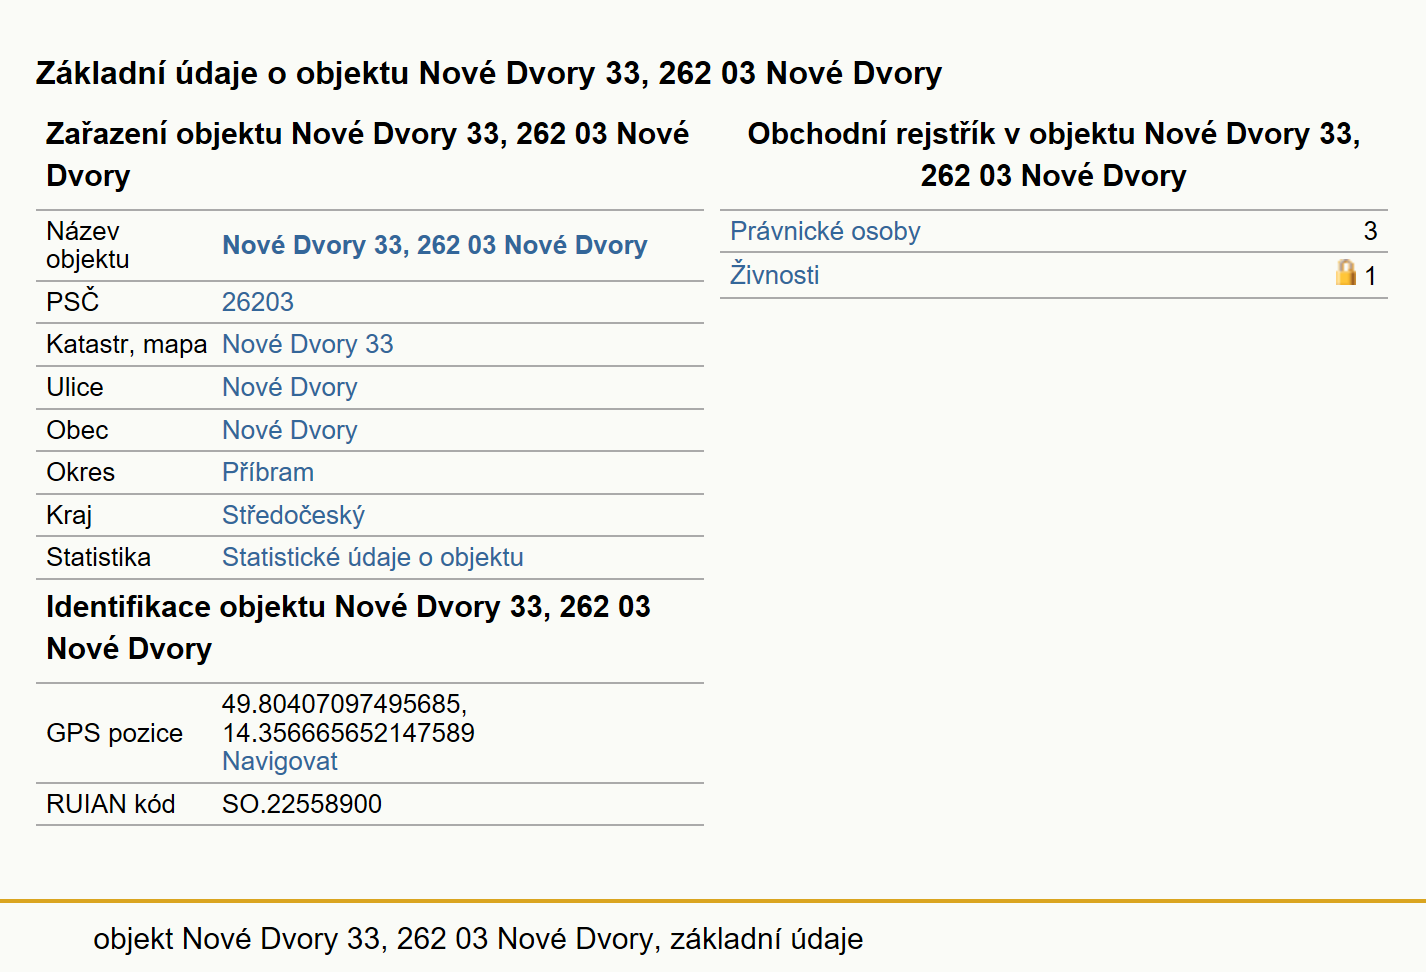Click the Právnické osoby count 3
The image size is (1426, 972).
[1371, 231]
